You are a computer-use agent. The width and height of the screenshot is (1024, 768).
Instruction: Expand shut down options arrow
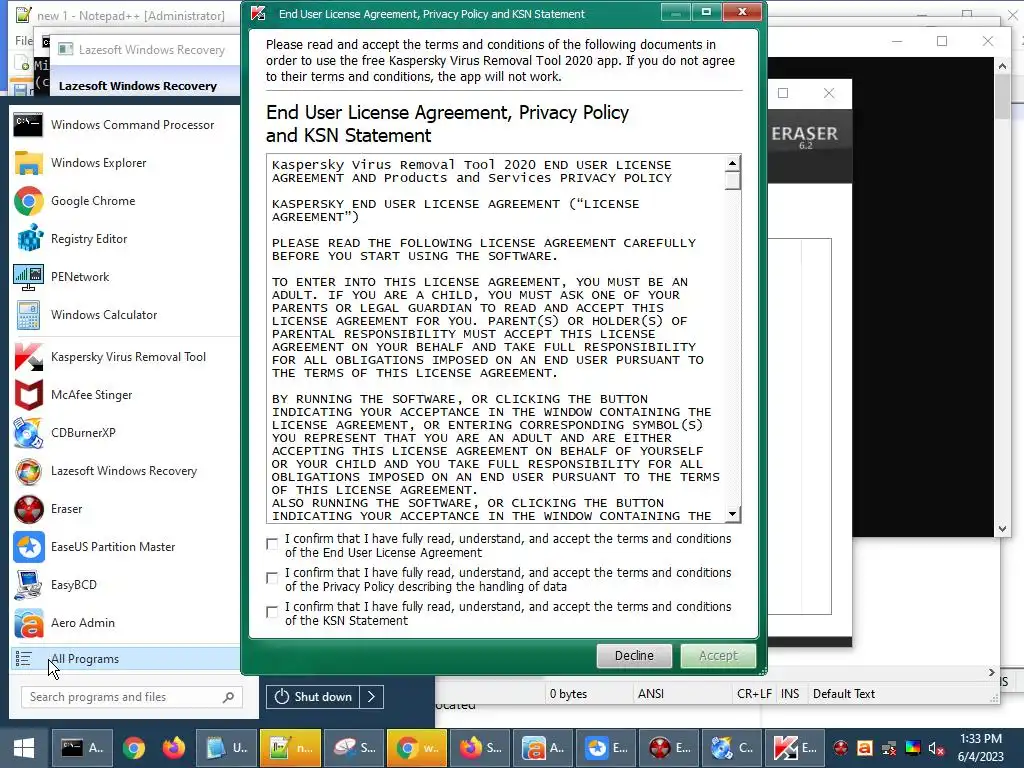point(372,697)
